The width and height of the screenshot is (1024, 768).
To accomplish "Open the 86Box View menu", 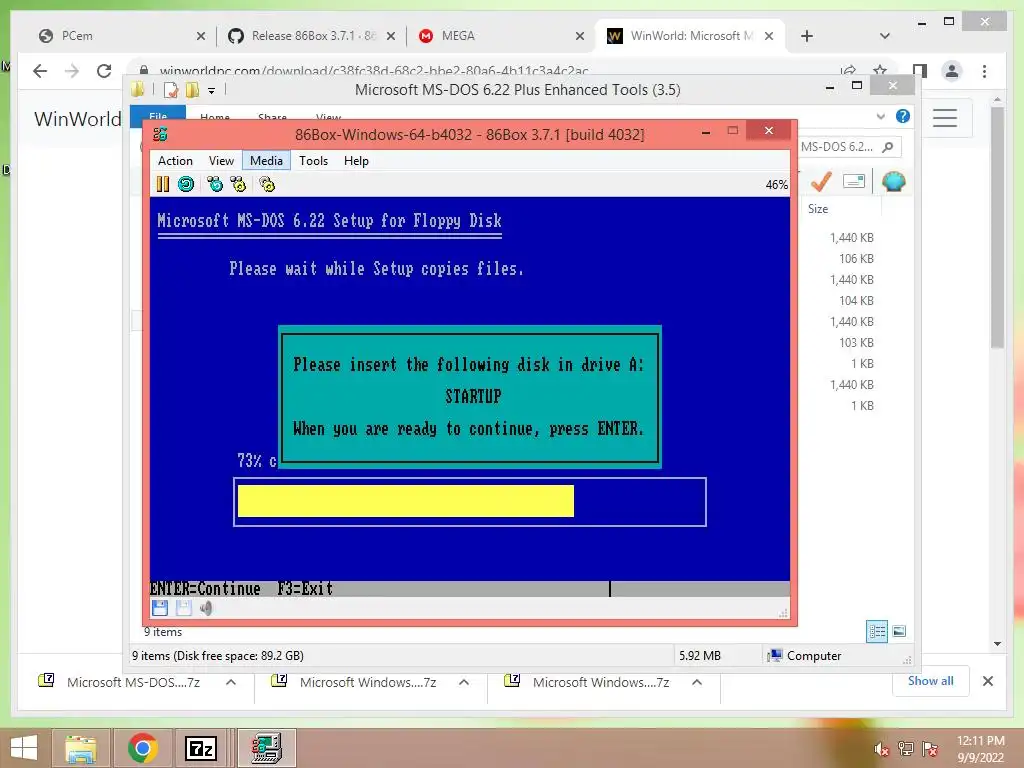I will click(221, 161).
